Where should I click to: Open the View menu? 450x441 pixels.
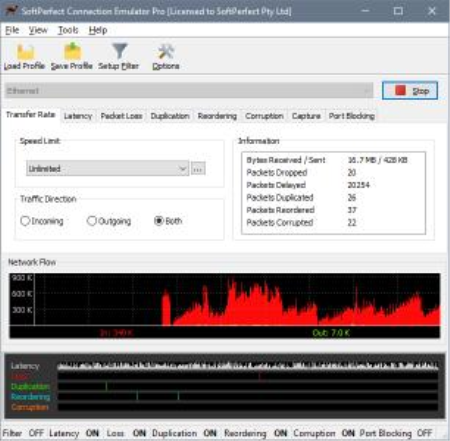(38, 30)
